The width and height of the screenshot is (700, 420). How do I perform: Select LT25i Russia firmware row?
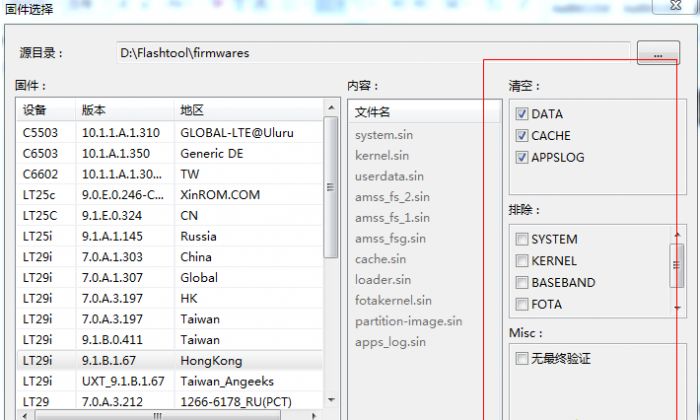[169, 236]
